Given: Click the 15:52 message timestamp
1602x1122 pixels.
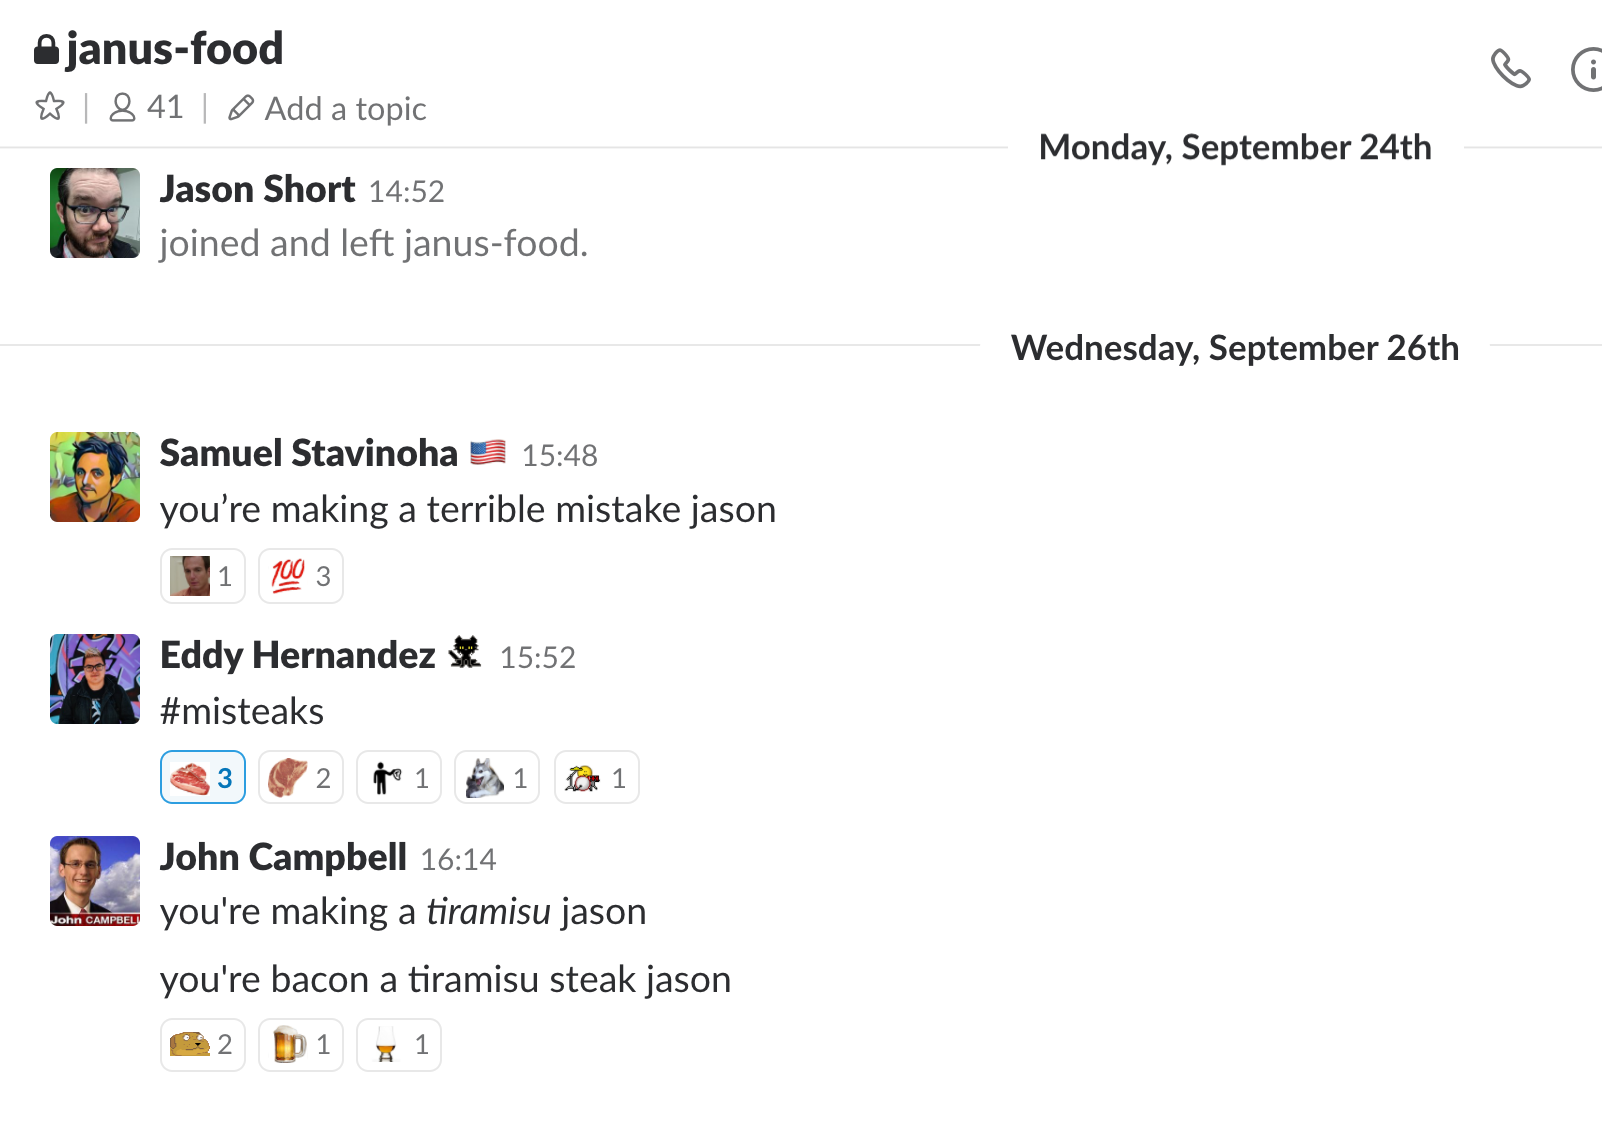Looking at the screenshot, I should click(x=538, y=657).
